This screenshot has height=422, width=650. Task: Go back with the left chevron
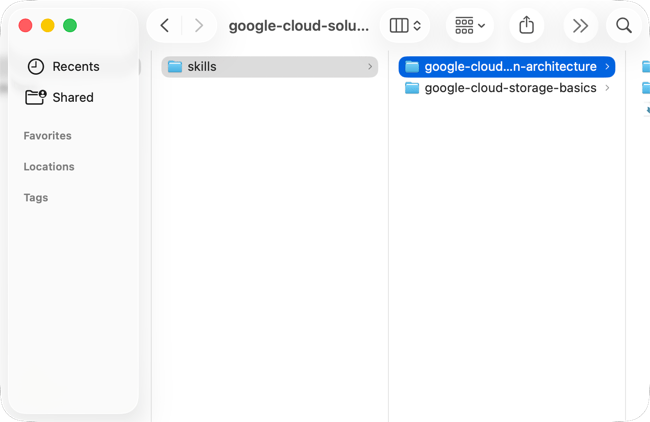click(x=165, y=26)
